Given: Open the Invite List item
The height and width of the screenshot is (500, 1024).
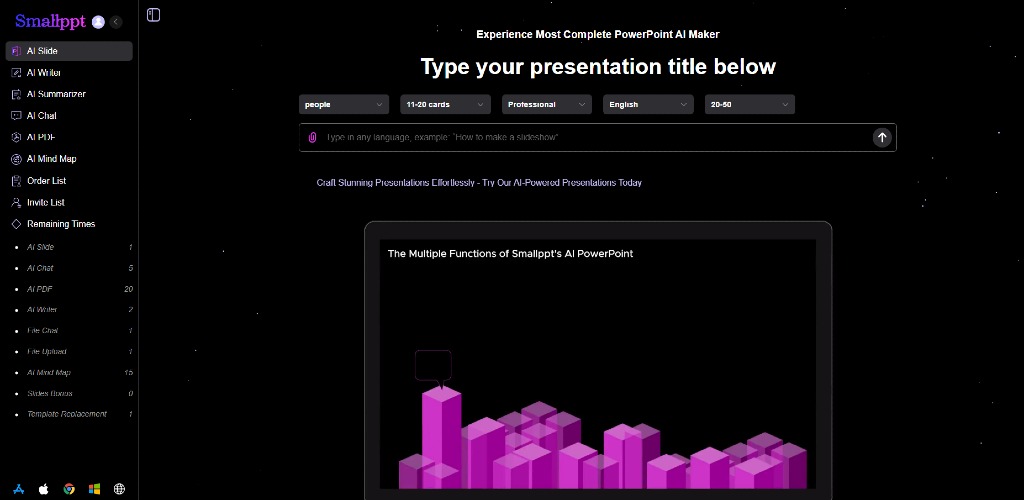Looking at the screenshot, I should [69, 202].
